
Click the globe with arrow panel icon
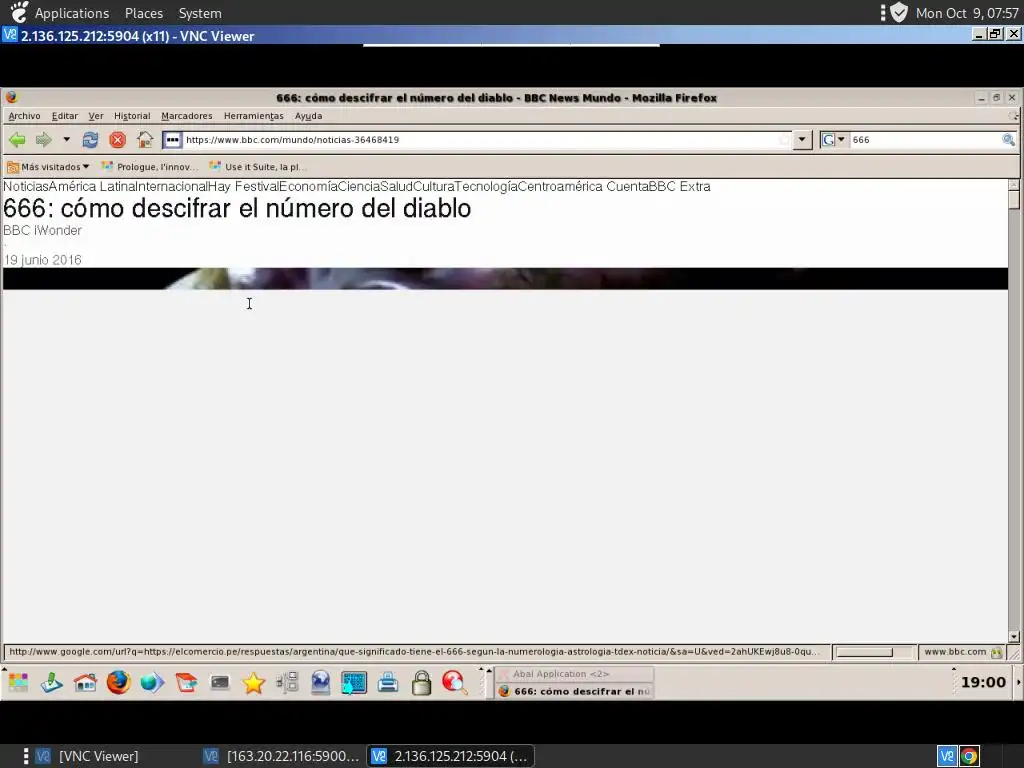tap(152, 682)
